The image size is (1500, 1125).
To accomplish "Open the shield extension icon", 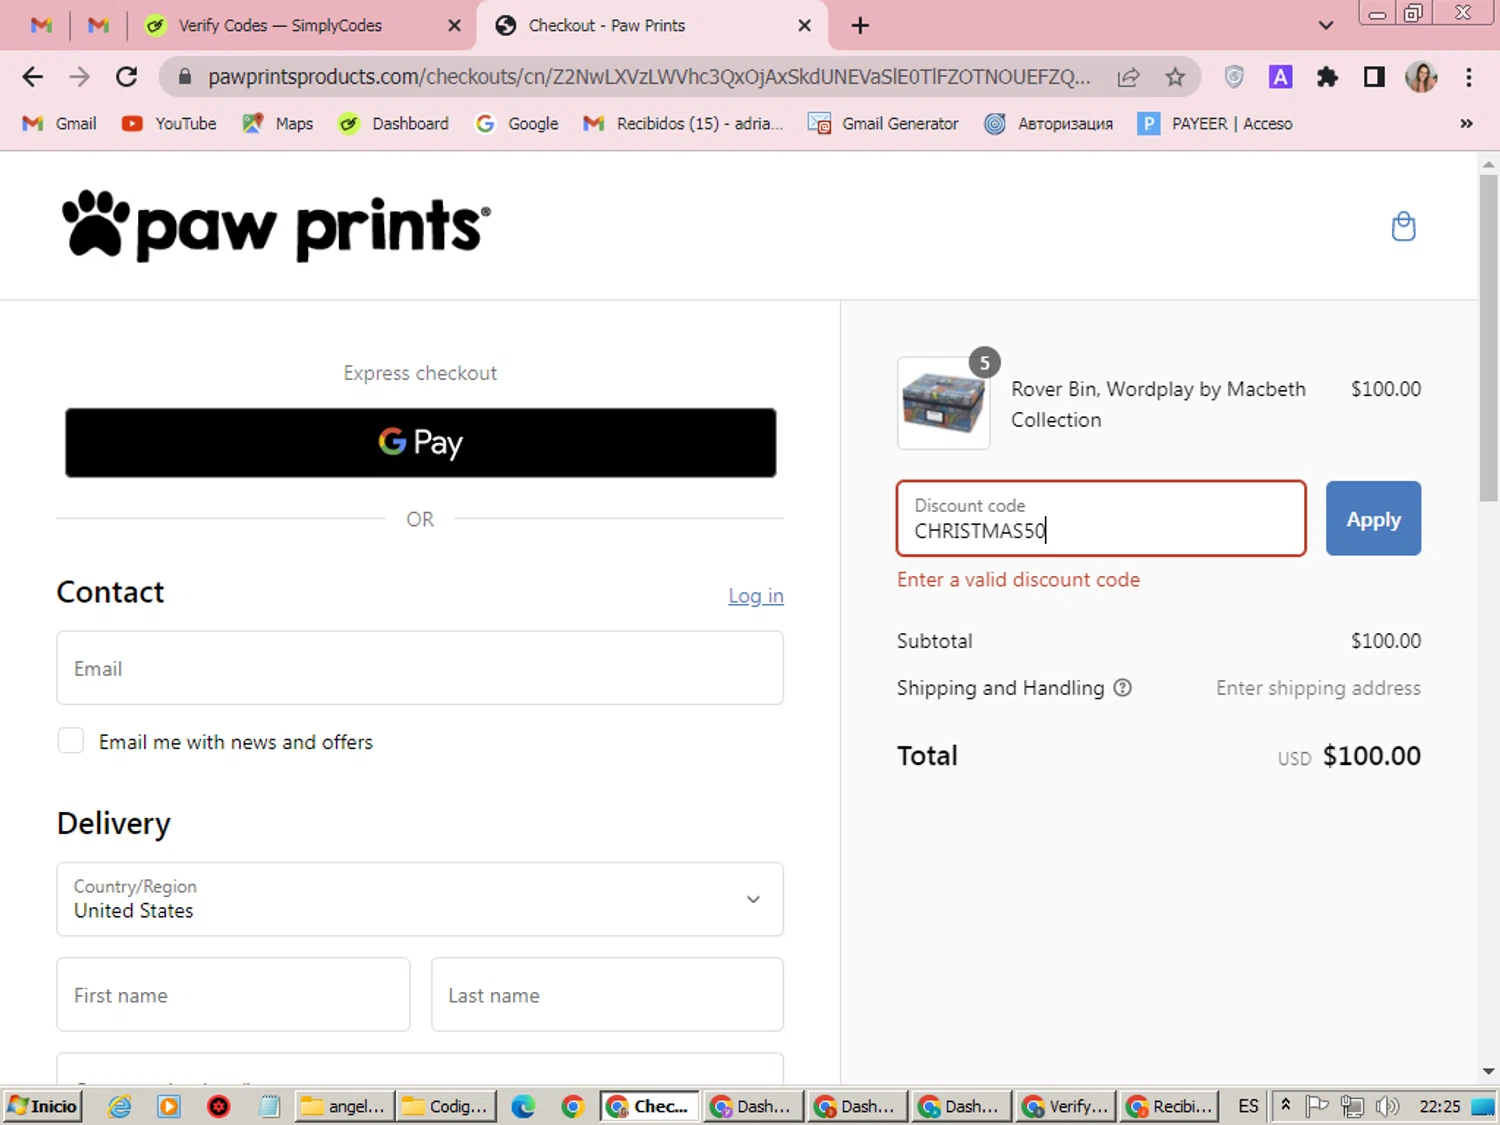I will click(1234, 77).
